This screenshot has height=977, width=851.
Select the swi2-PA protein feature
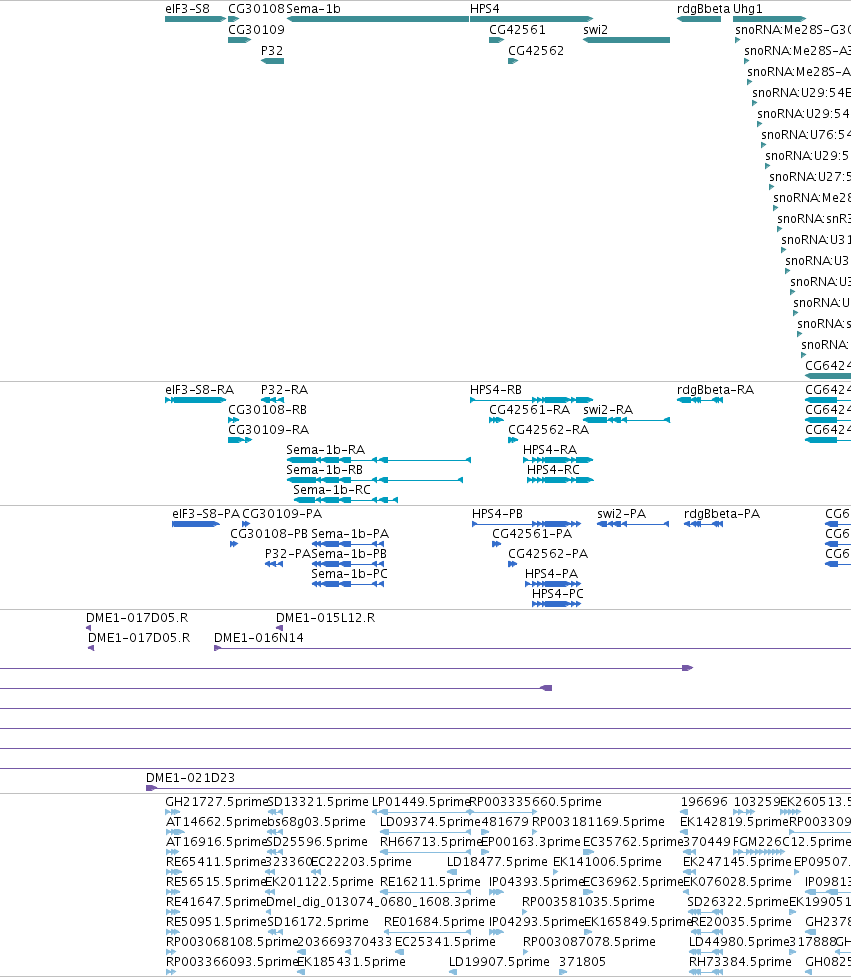point(633,524)
